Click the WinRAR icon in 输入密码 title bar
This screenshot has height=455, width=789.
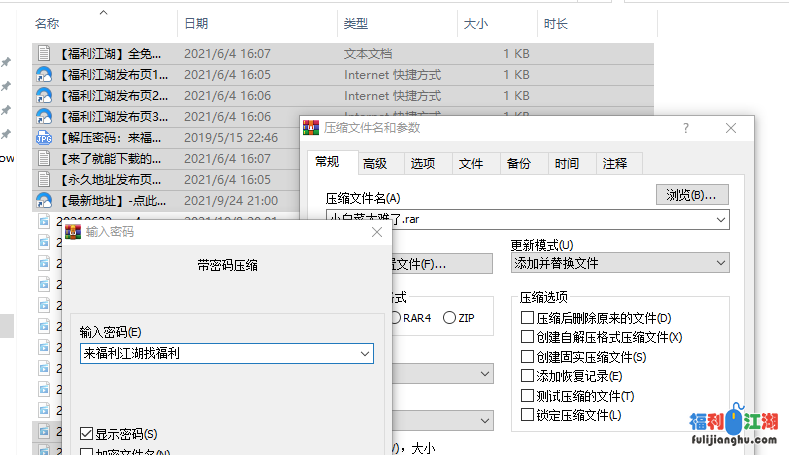tap(73, 232)
